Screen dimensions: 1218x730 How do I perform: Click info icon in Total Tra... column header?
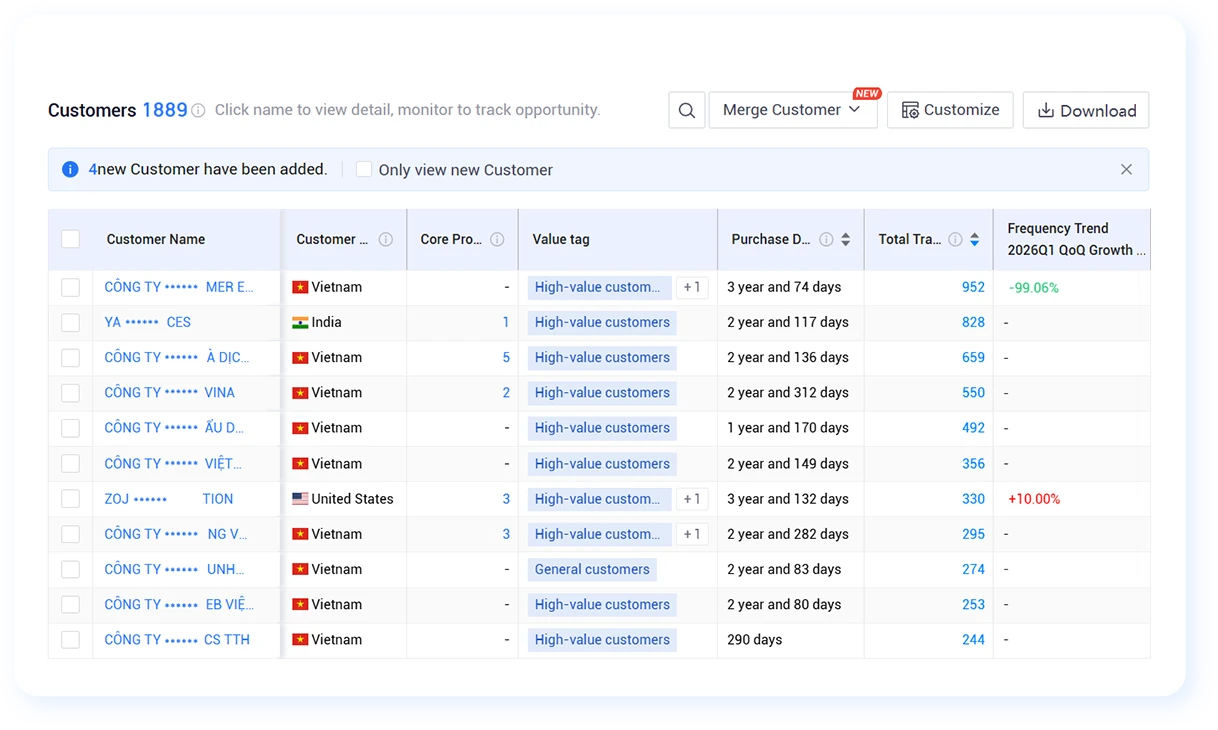[955, 240]
